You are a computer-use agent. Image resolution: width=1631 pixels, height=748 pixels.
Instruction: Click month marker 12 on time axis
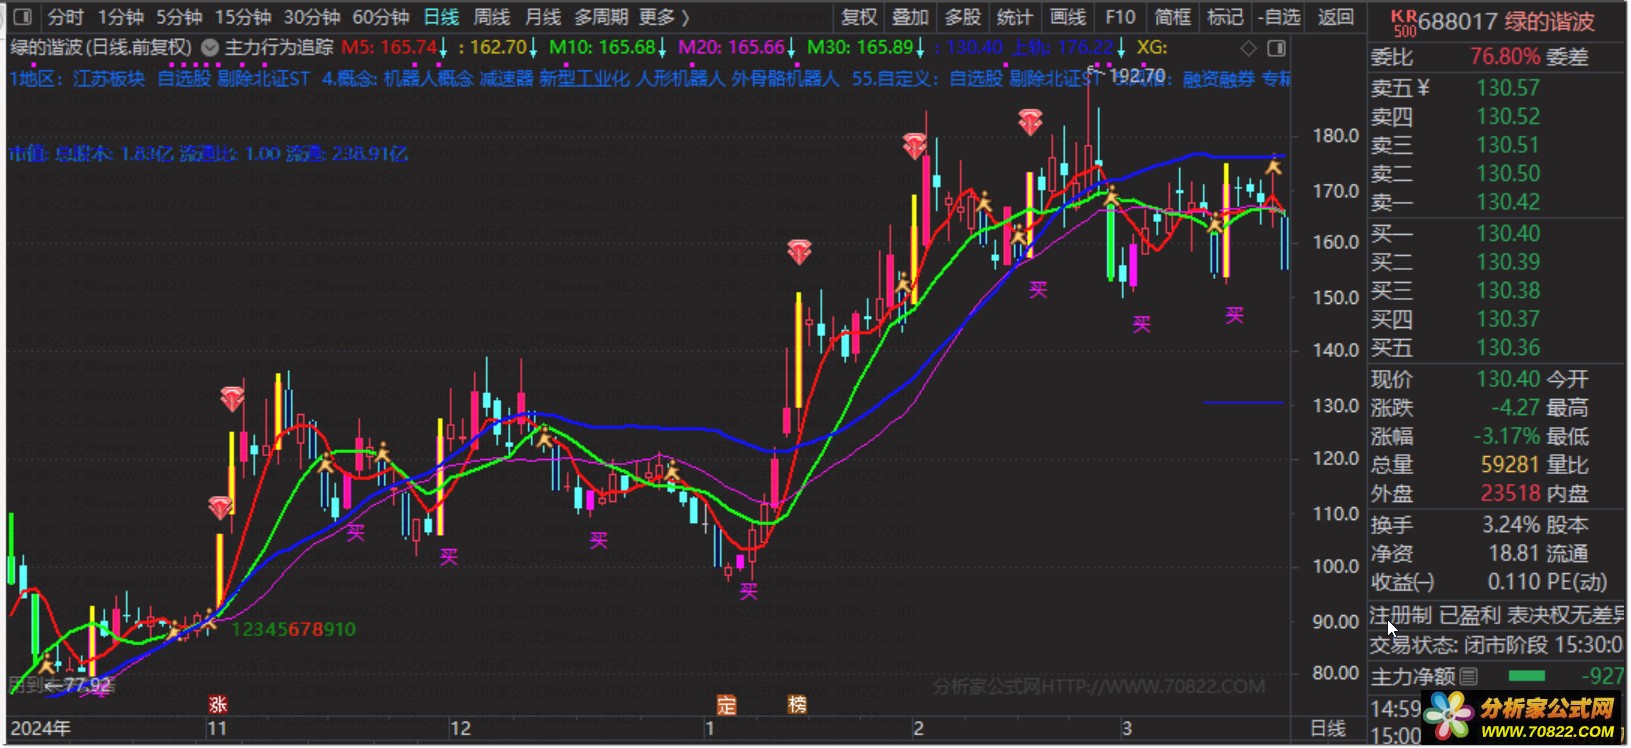460,728
